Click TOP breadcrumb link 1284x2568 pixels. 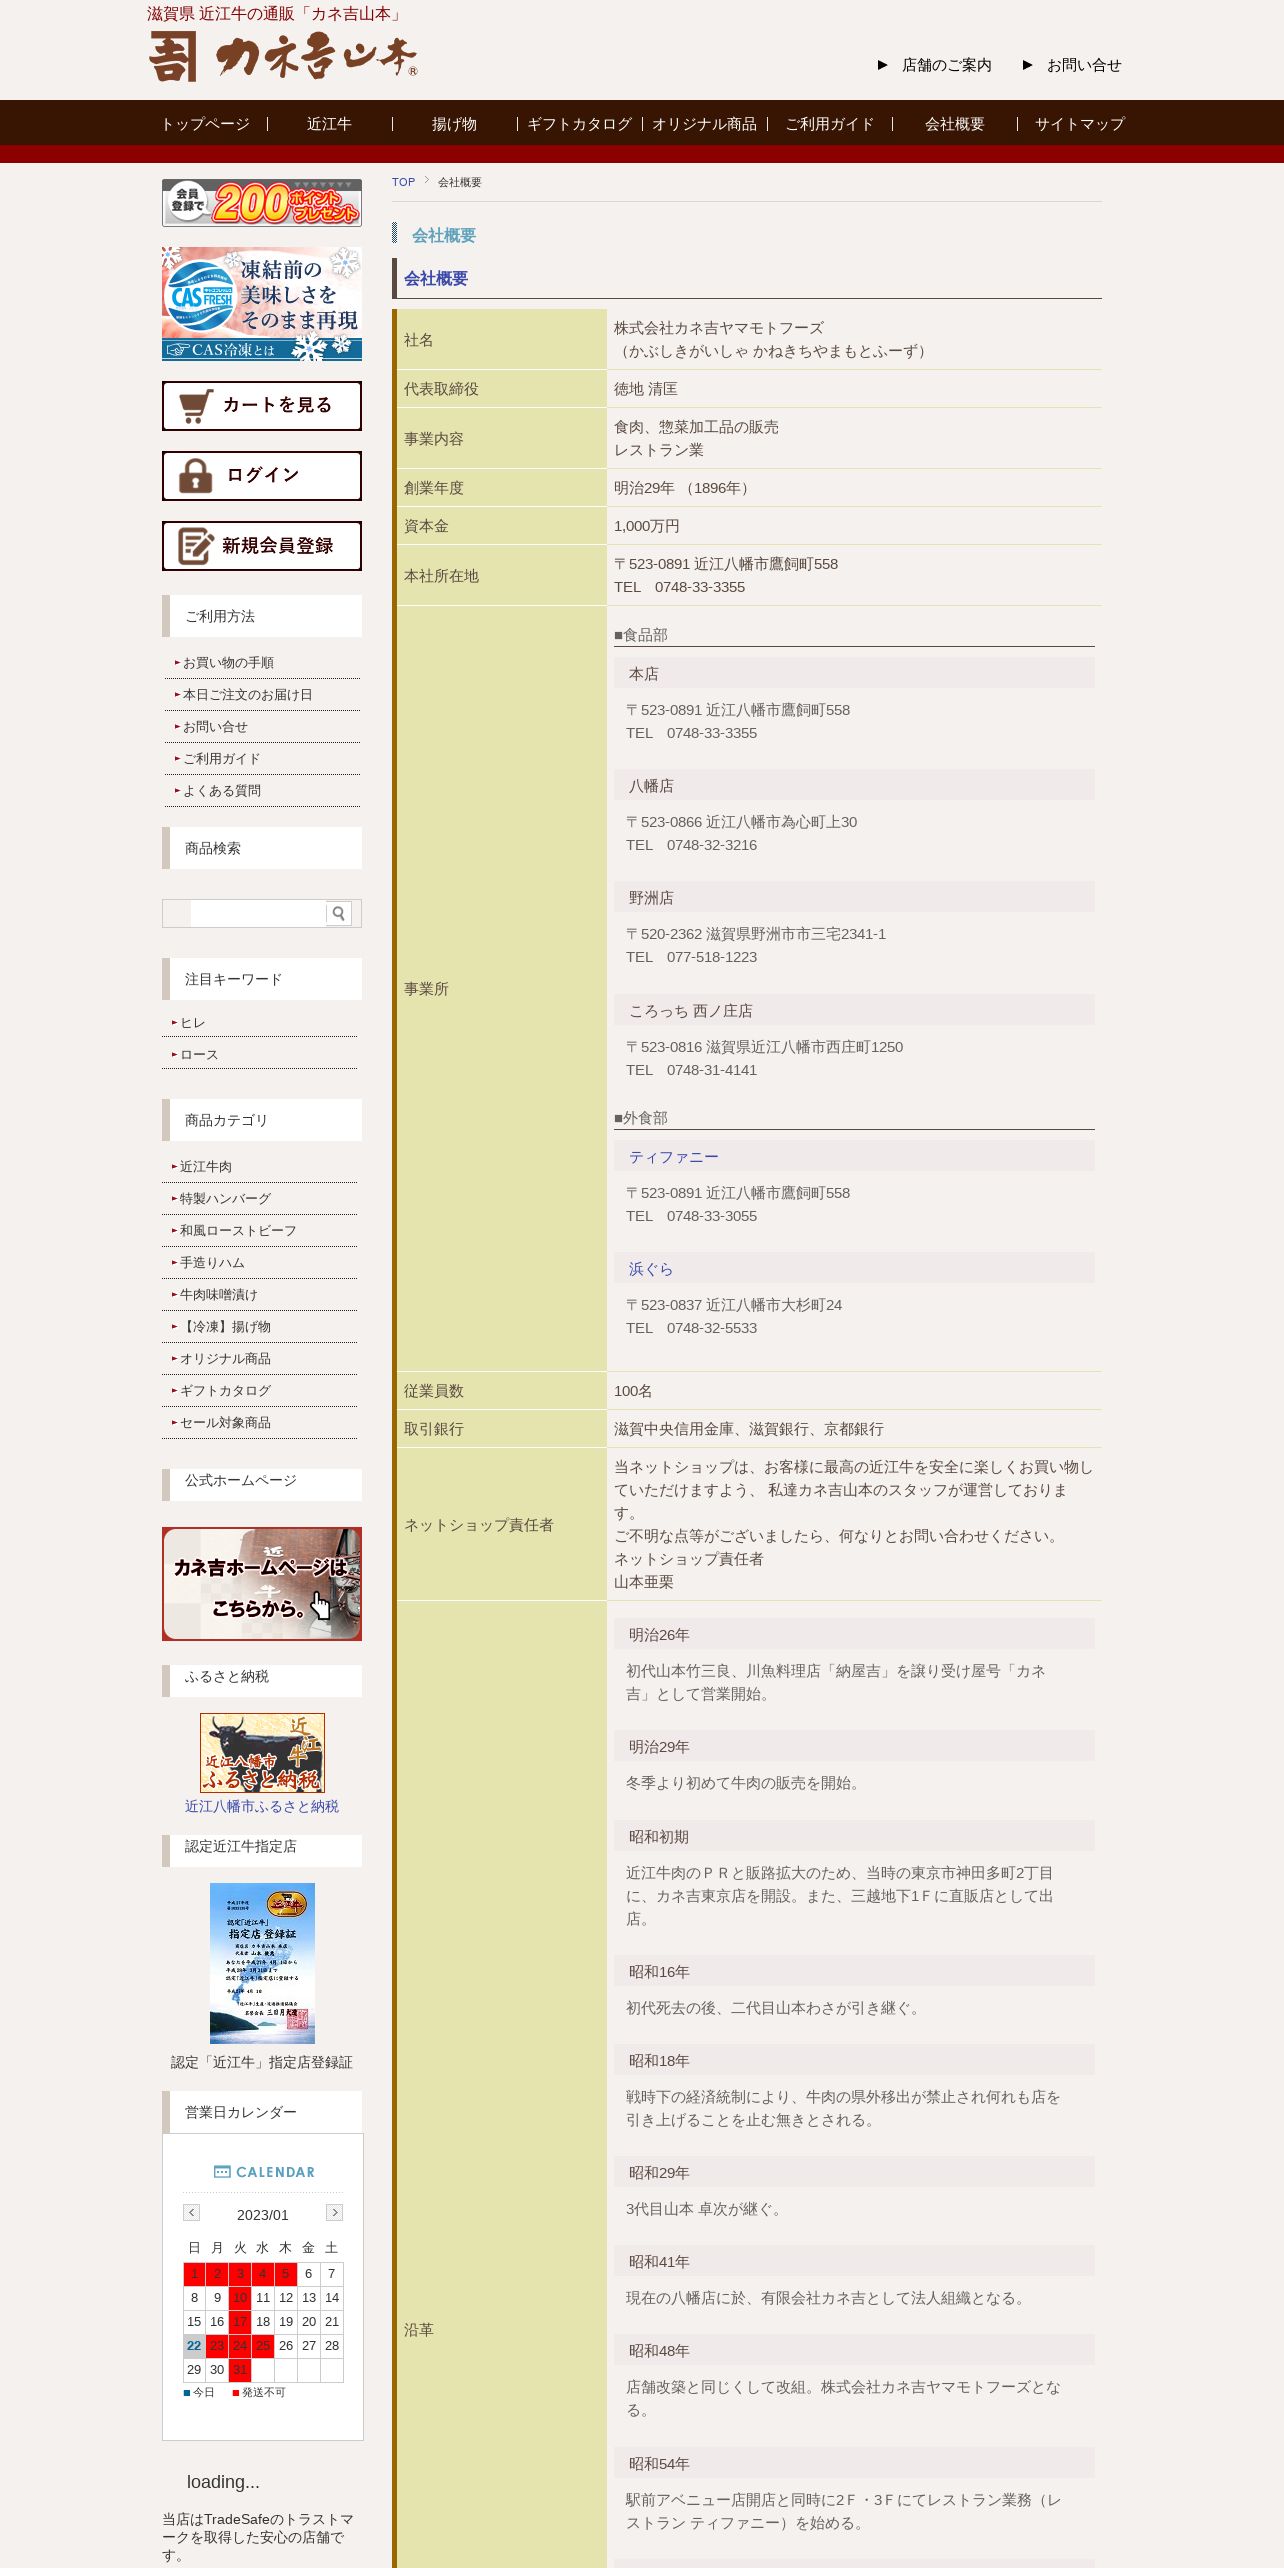403,182
